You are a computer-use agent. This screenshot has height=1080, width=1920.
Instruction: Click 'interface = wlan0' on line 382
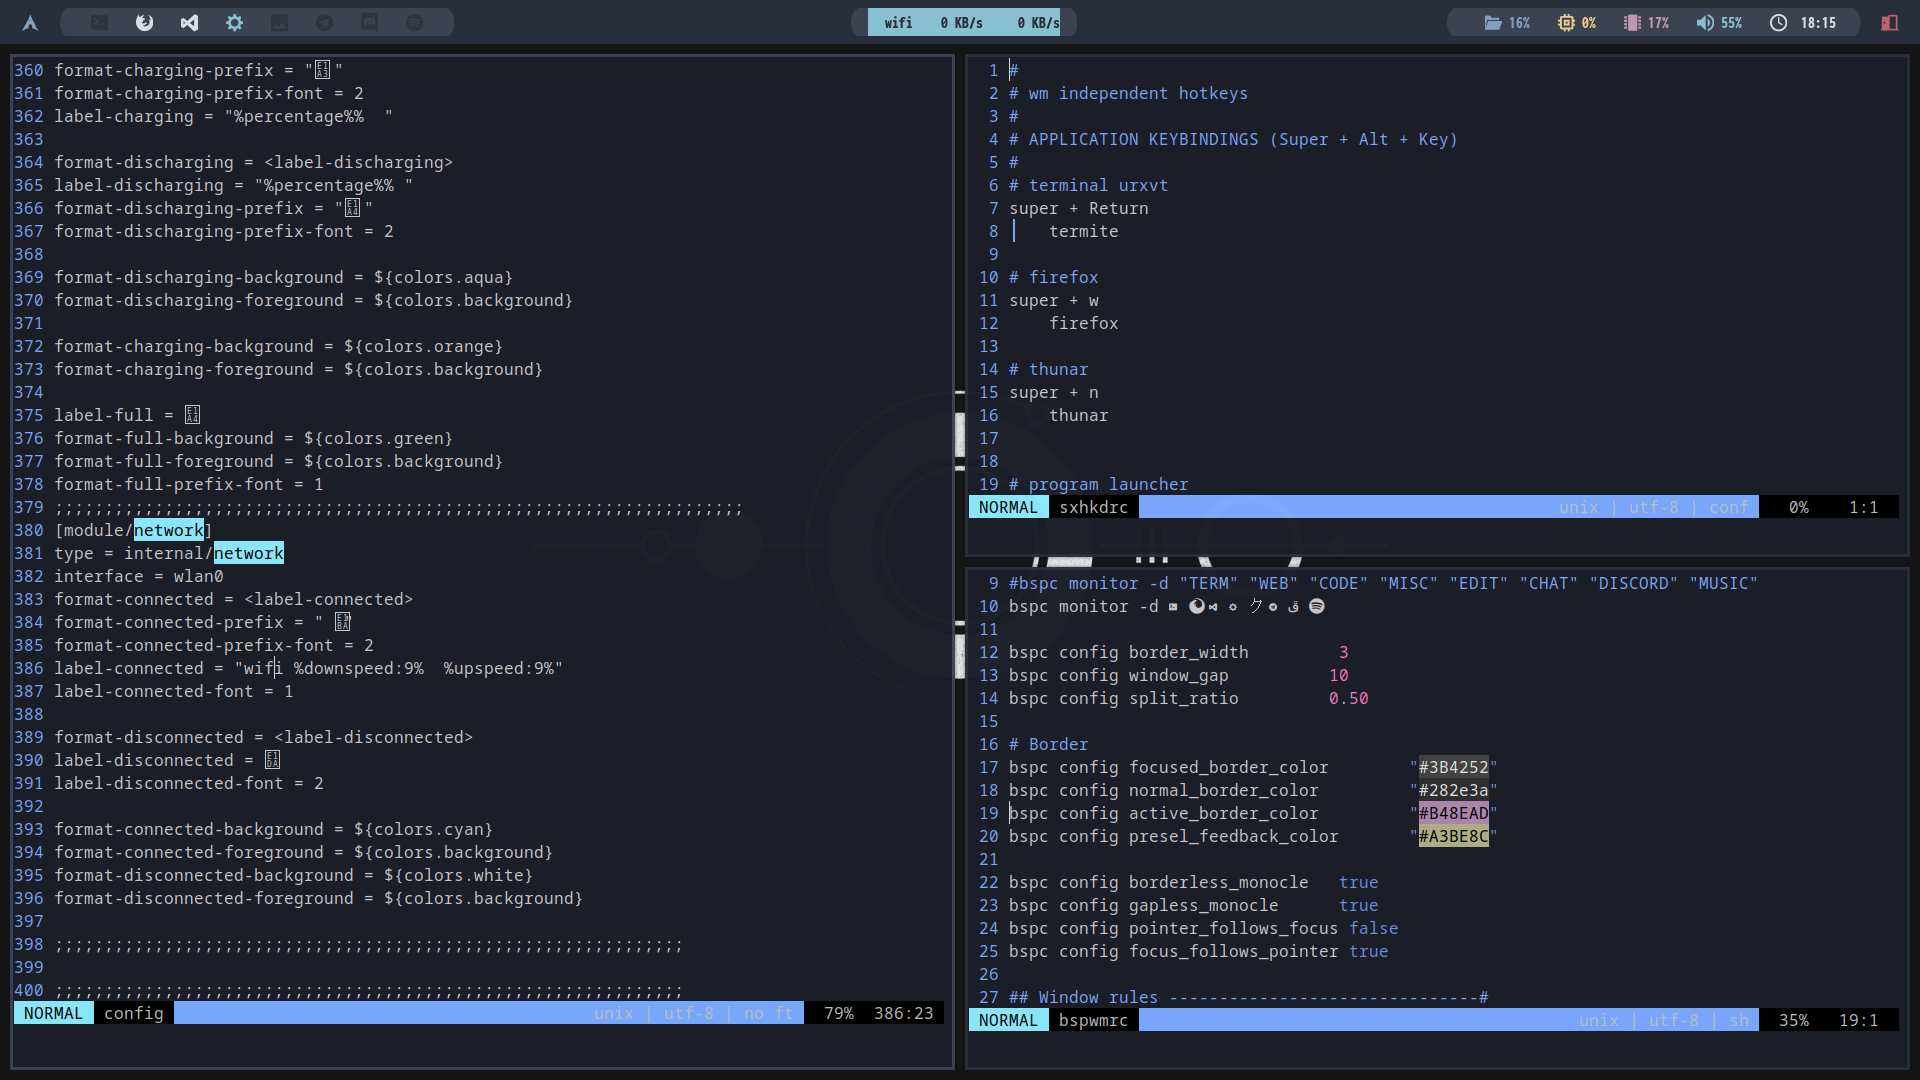tap(139, 576)
